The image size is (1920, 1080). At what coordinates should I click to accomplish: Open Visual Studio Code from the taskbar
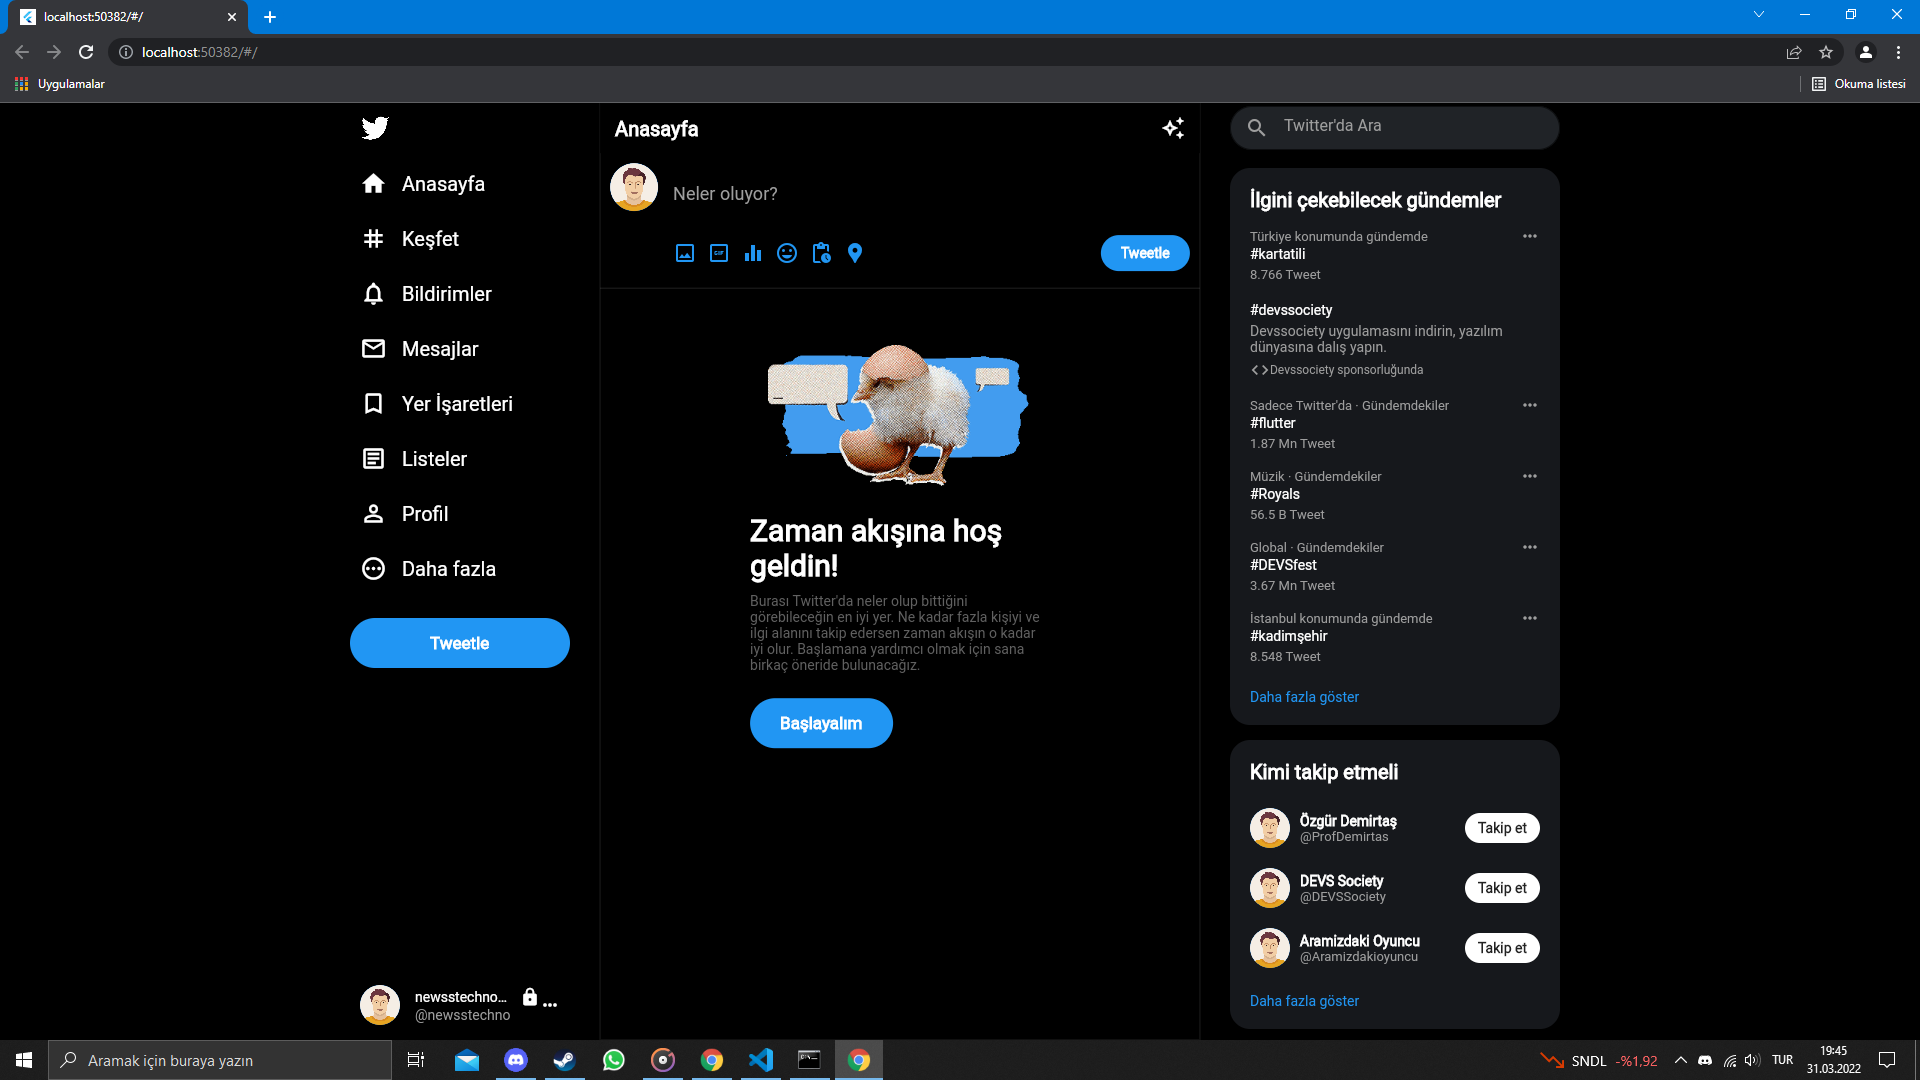[761, 1060]
